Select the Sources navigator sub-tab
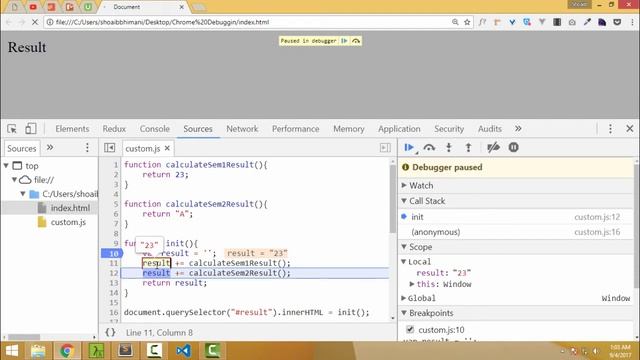 (x=22, y=149)
